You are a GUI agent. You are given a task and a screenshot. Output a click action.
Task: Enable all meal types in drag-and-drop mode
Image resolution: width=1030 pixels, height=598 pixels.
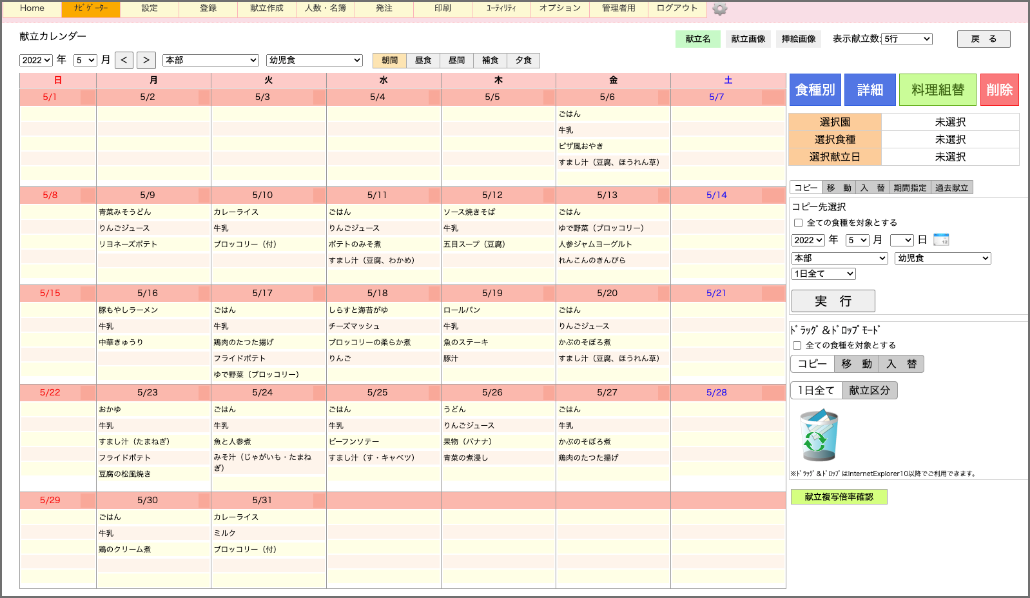click(x=797, y=345)
